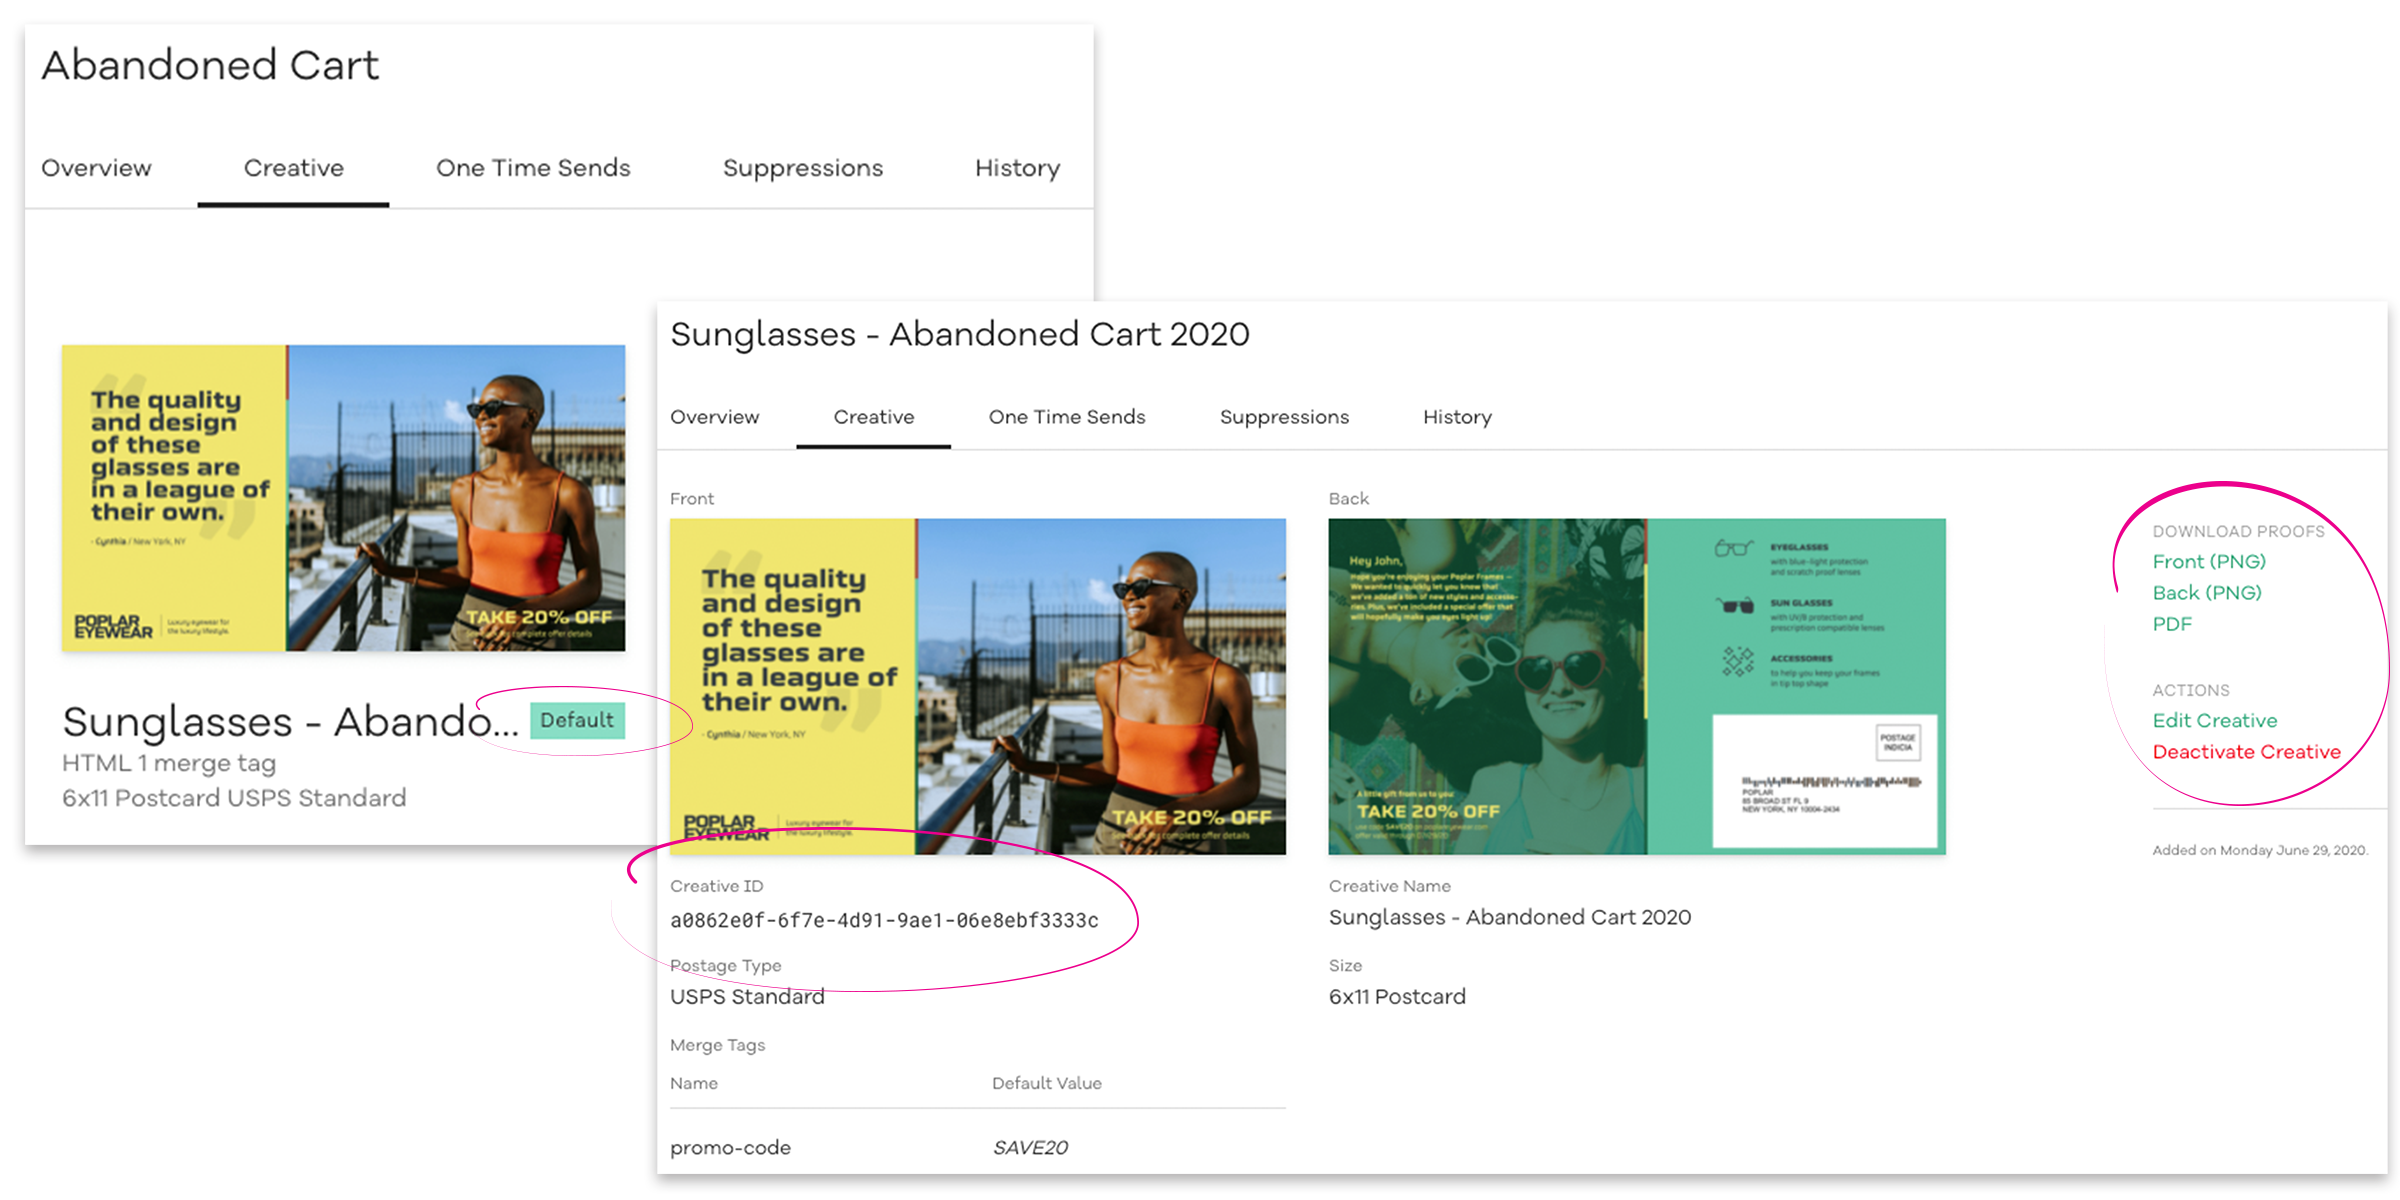Open the Overview tab in Abandoned Cart panel
This screenshot has width=2400, height=1200.
tap(96, 168)
